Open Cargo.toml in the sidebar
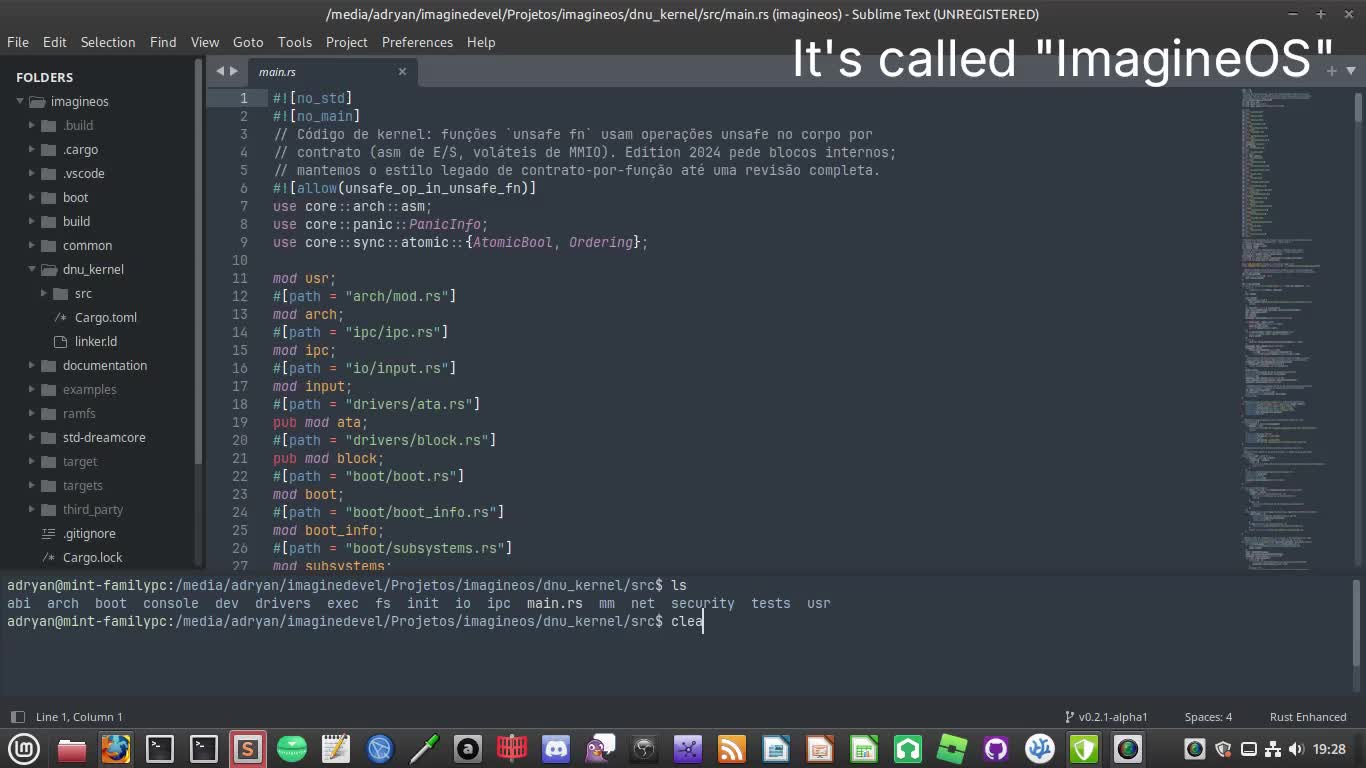This screenshot has height=768, width=1366. coord(105,317)
